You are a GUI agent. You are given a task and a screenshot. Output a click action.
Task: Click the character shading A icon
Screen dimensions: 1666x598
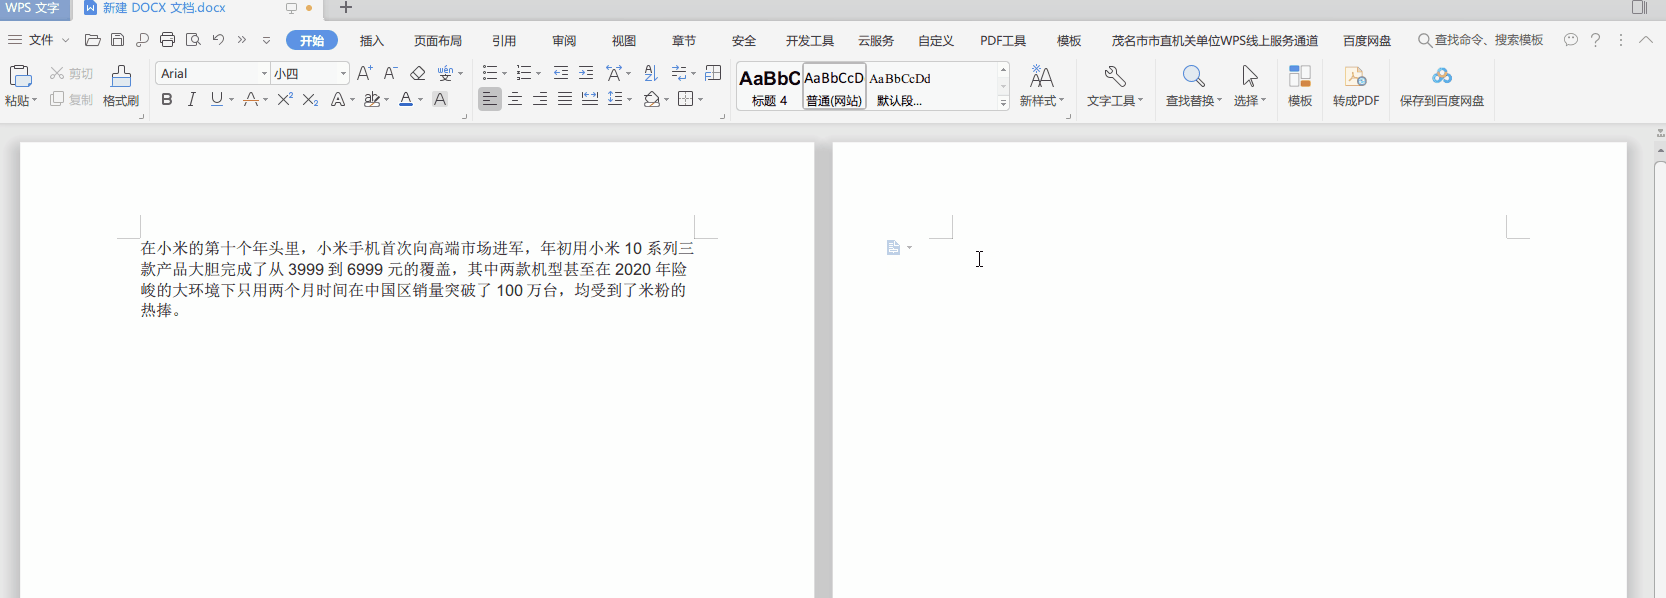(x=440, y=99)
